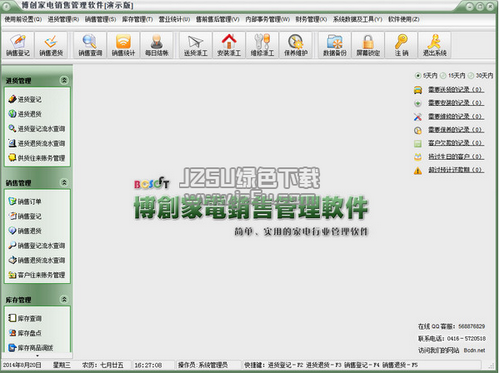The image size is (500, 373).
Task: Collapse the 进货管理 sidebar panel
Action: click(x=64, y=80)
